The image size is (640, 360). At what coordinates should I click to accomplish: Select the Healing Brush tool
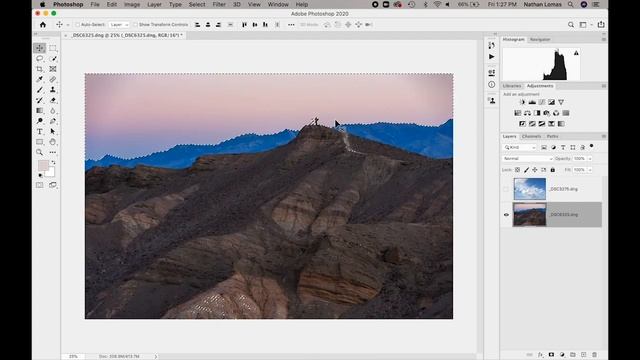click(x=53, y=79)
